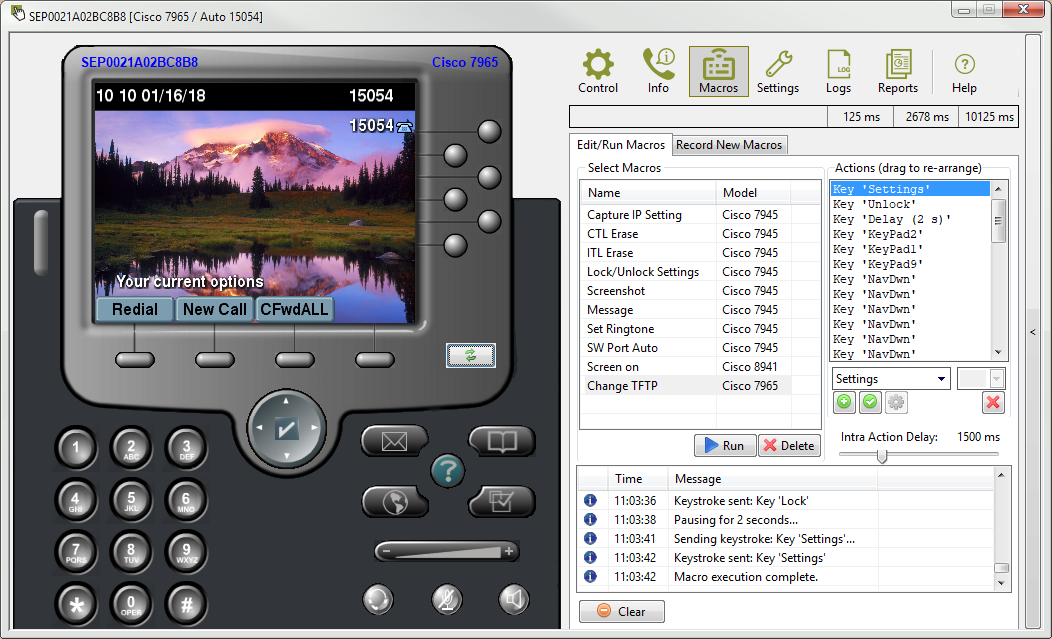Sort macros by Name column header
The image size is (1052, 639).
click(x=648, y=193)
